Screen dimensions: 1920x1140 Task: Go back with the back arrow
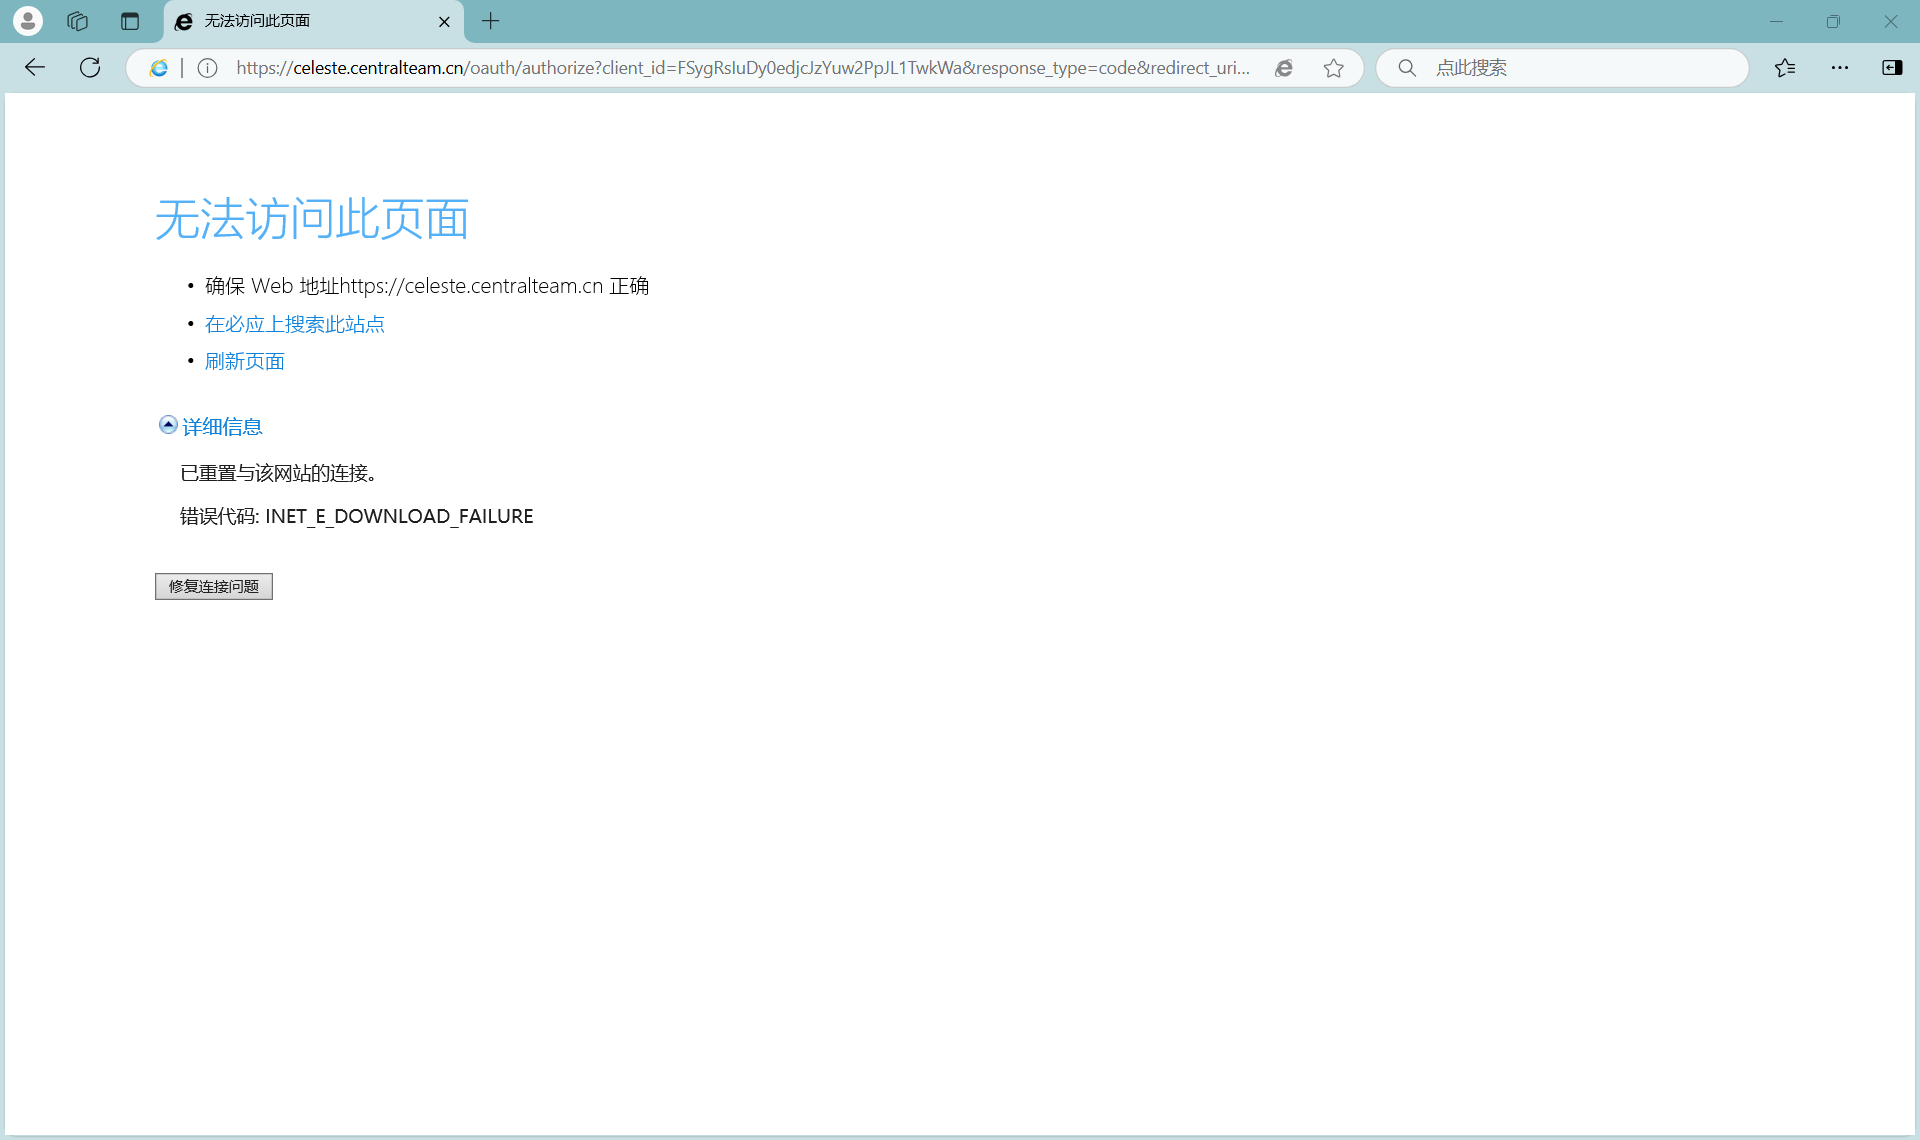click(x=35, y=68)
